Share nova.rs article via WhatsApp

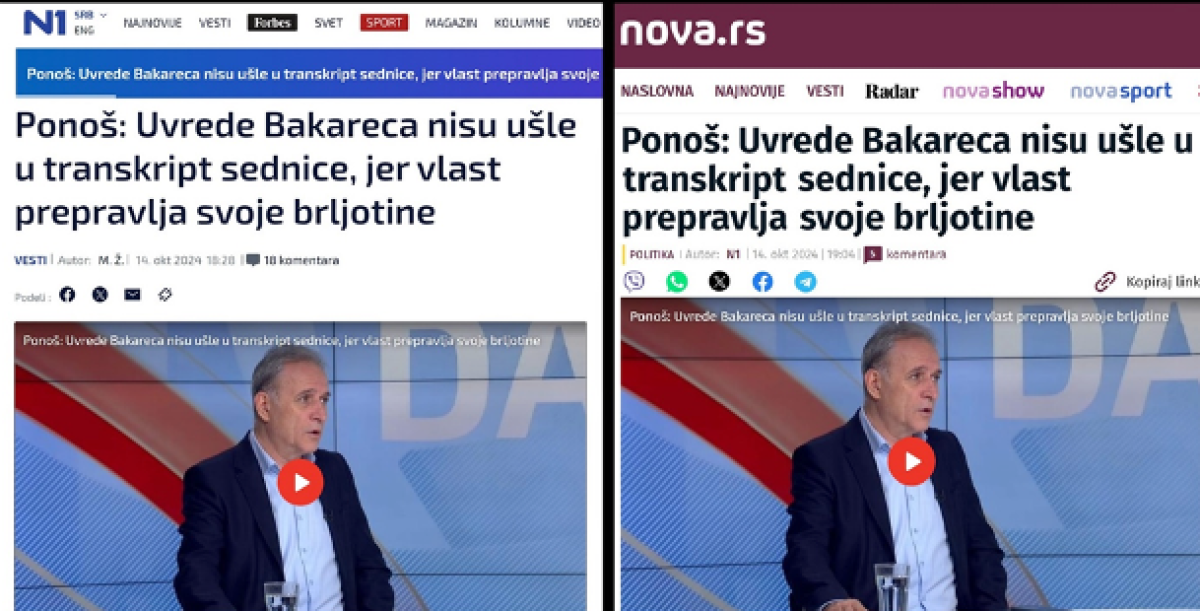(x=677, y=281)
